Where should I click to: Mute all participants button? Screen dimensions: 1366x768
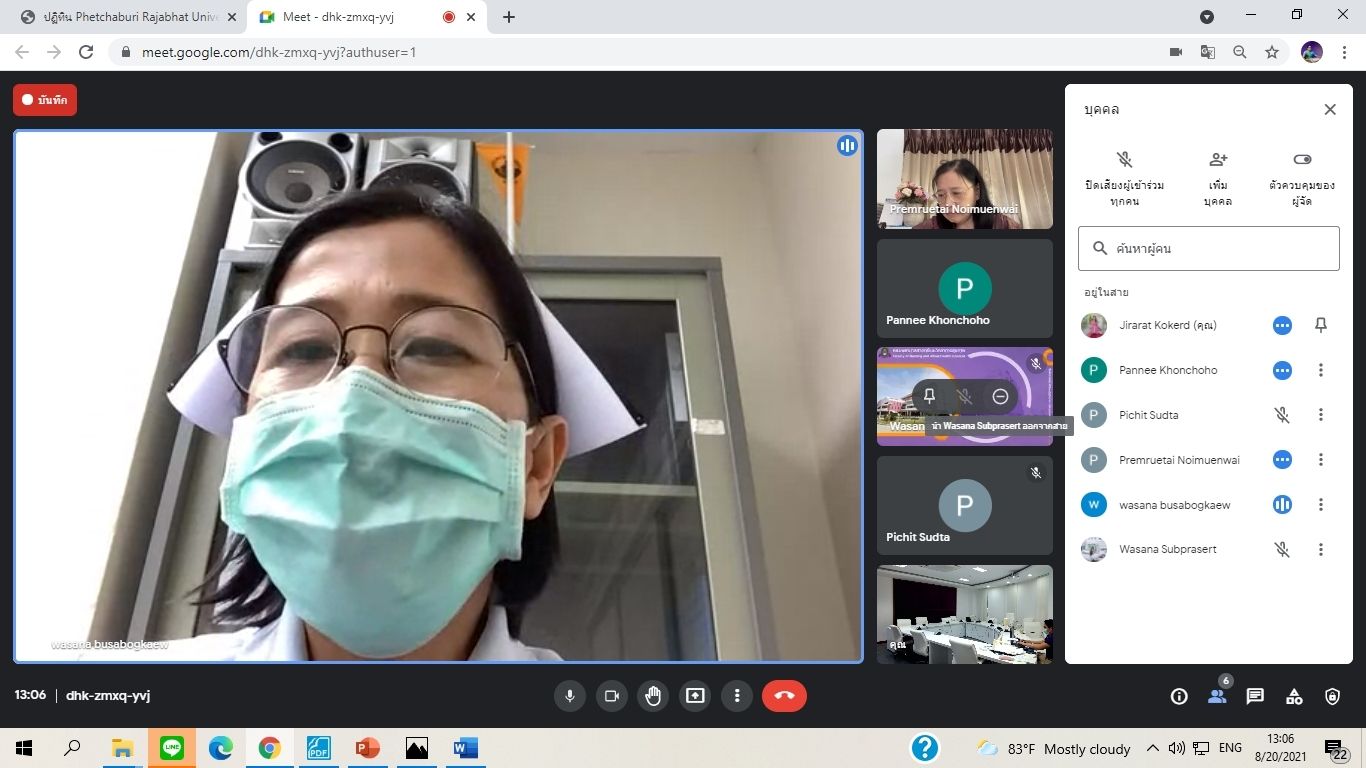click(1124, 177)
